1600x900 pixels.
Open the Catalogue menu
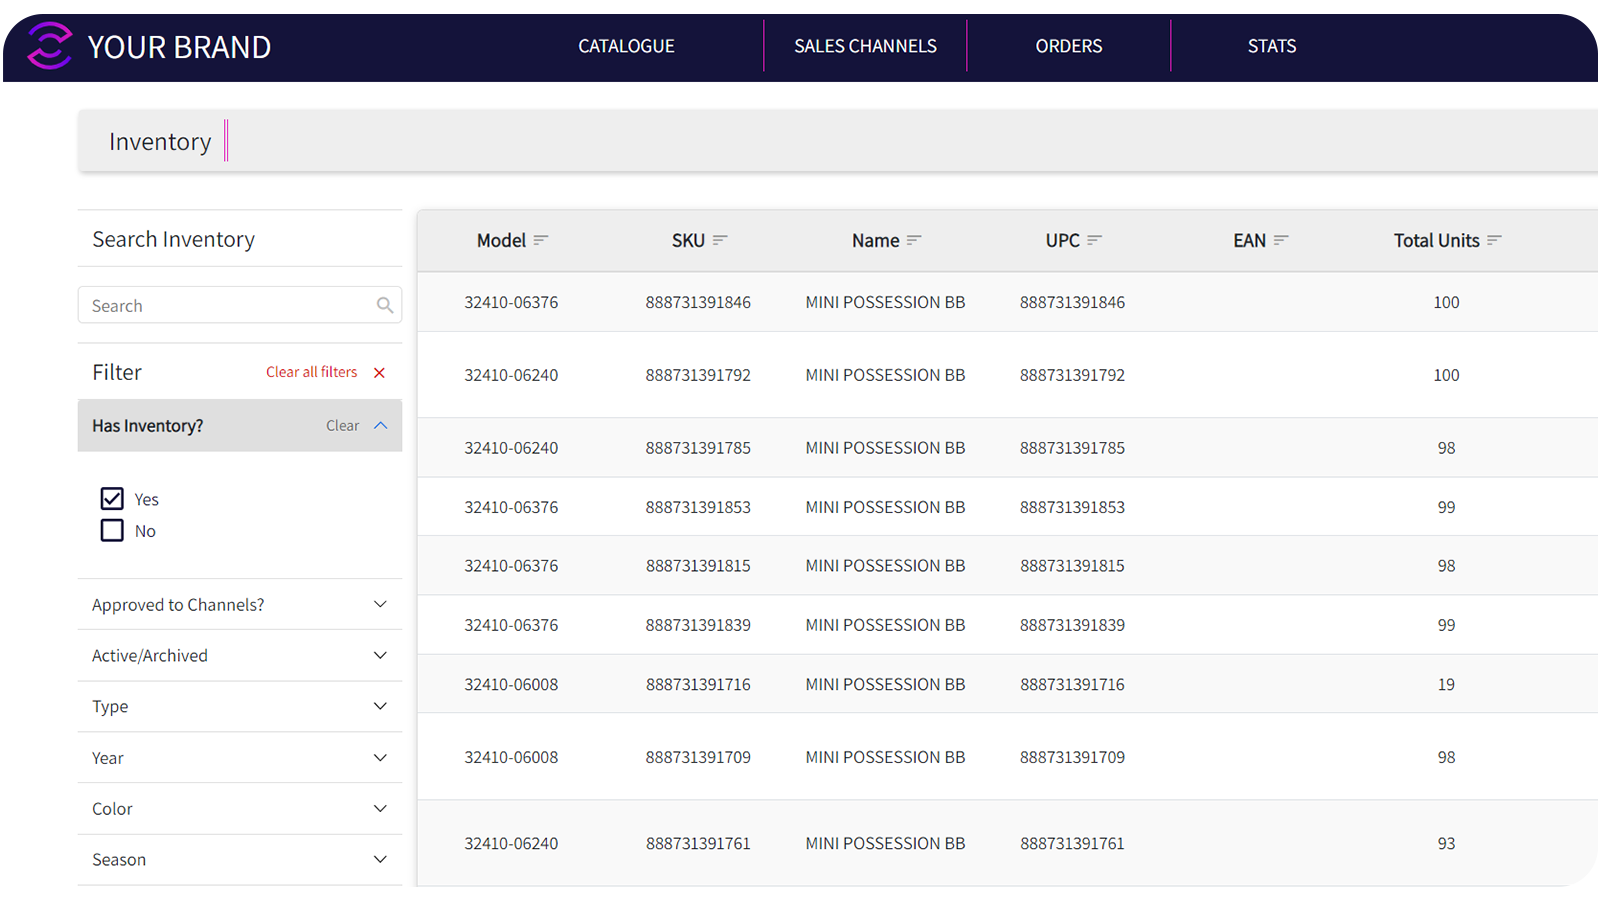[626, 46]
